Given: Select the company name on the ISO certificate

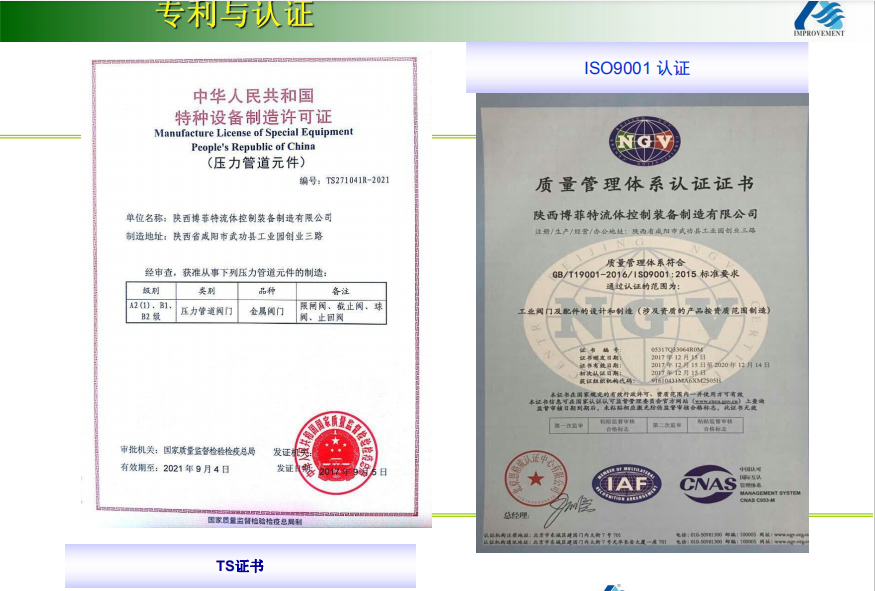Looking at the screenshot, I should tap(646, 214).
